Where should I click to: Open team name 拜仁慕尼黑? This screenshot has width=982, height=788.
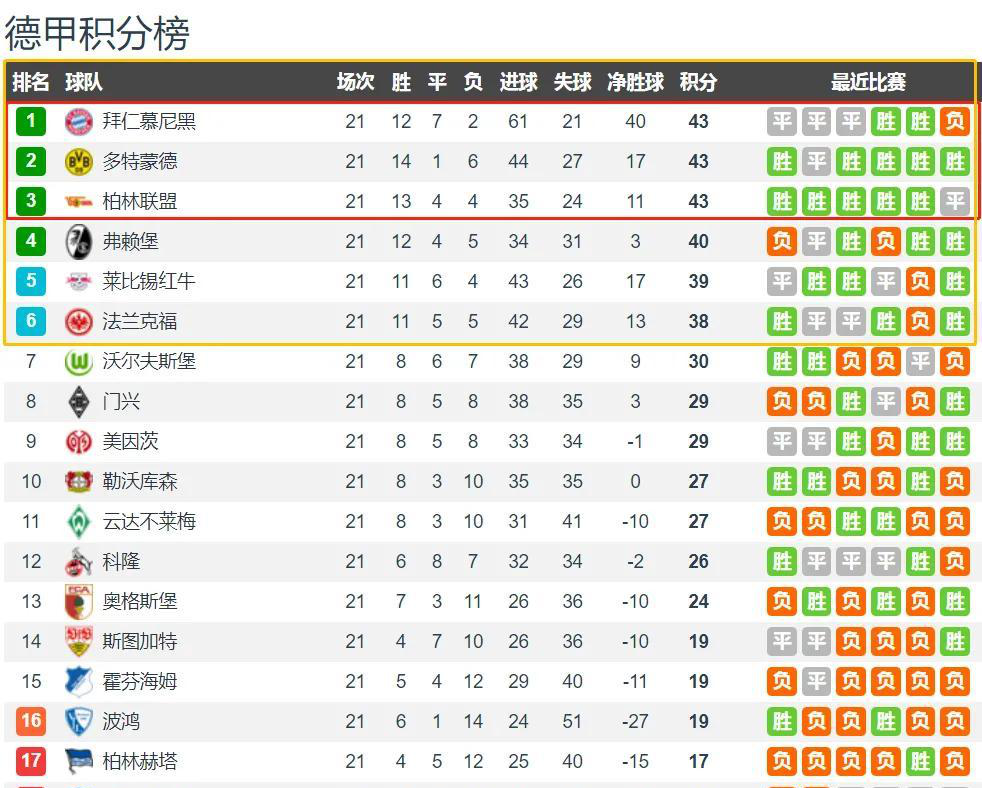pyautogui.click(x=149, y=122)
